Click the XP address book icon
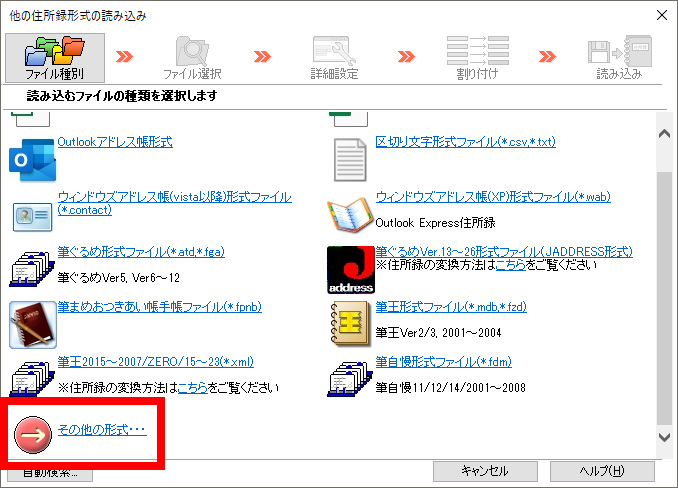 coord(350,215)
